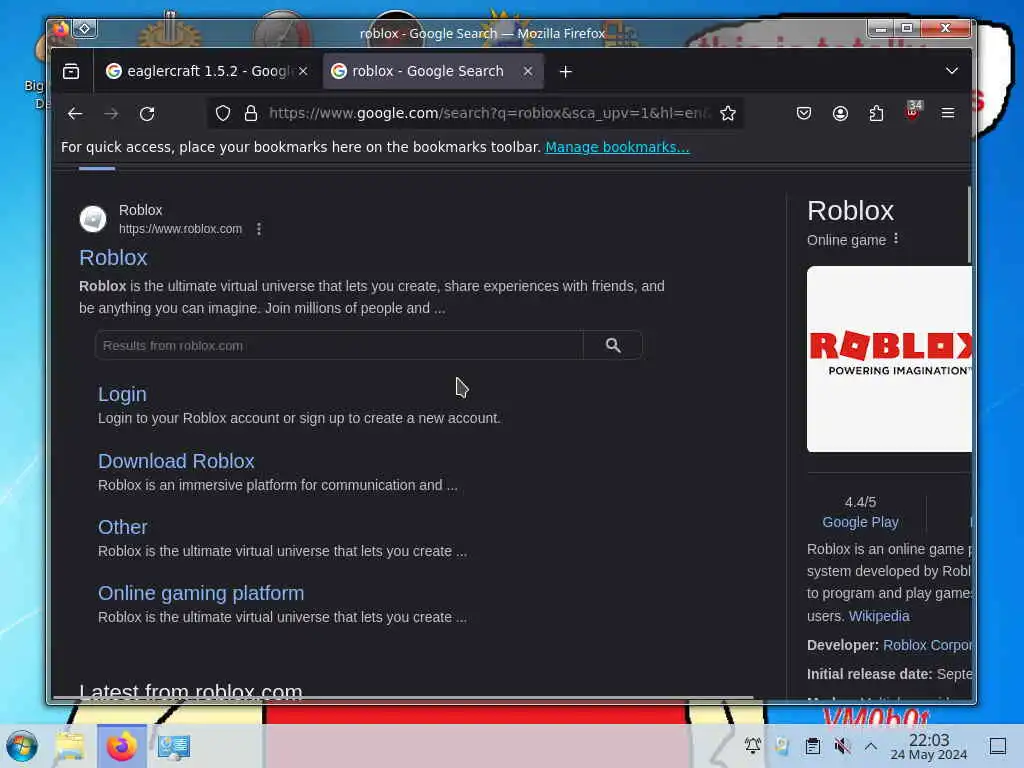Open File Explorer from the taskbar

point(70,746)
